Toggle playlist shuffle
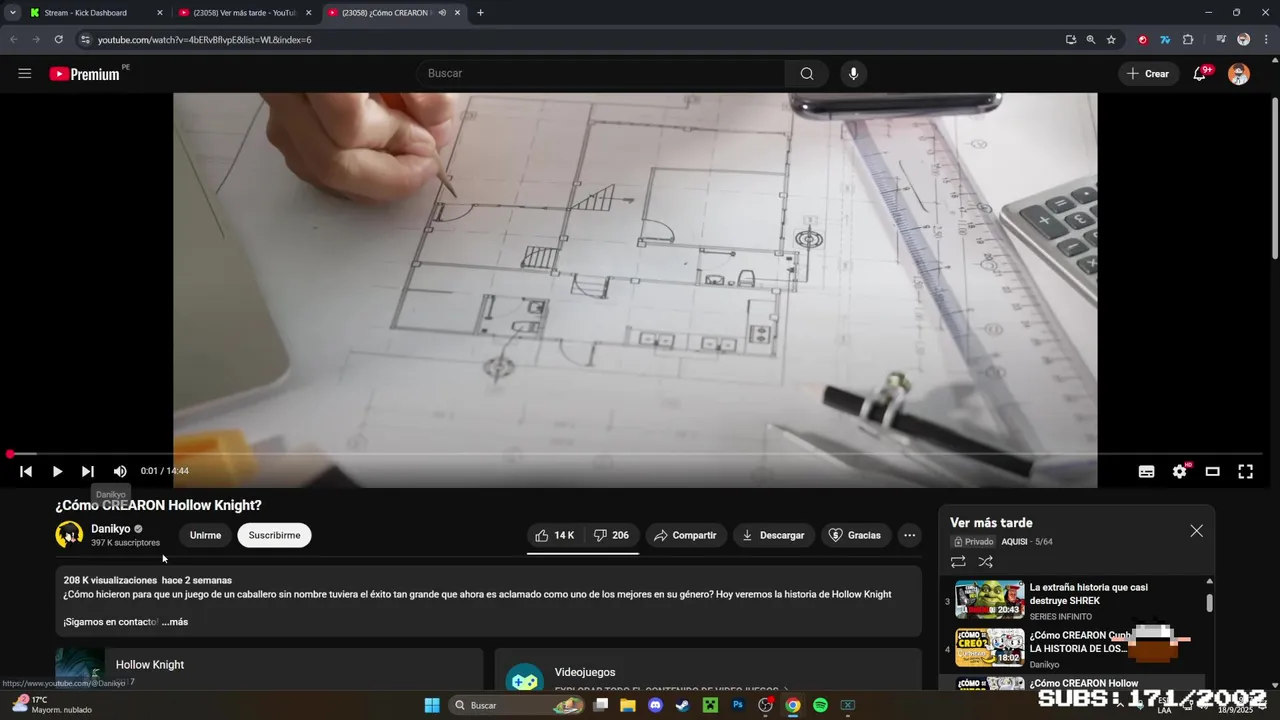The width and height of the screenshot is (1280, 720). coord(986,562)
